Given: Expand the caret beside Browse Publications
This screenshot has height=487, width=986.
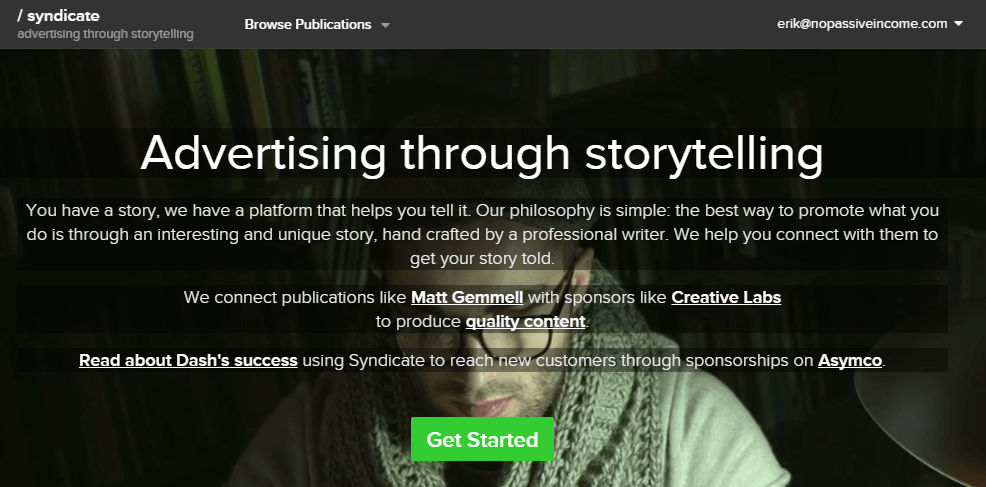Looking at the screenshot, I should click(x=386, y=25).
